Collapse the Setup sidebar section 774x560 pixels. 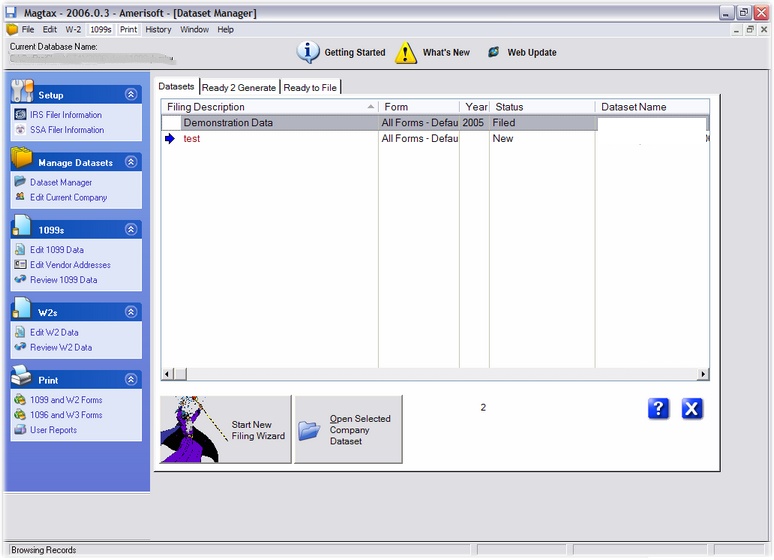coord(130,95)
